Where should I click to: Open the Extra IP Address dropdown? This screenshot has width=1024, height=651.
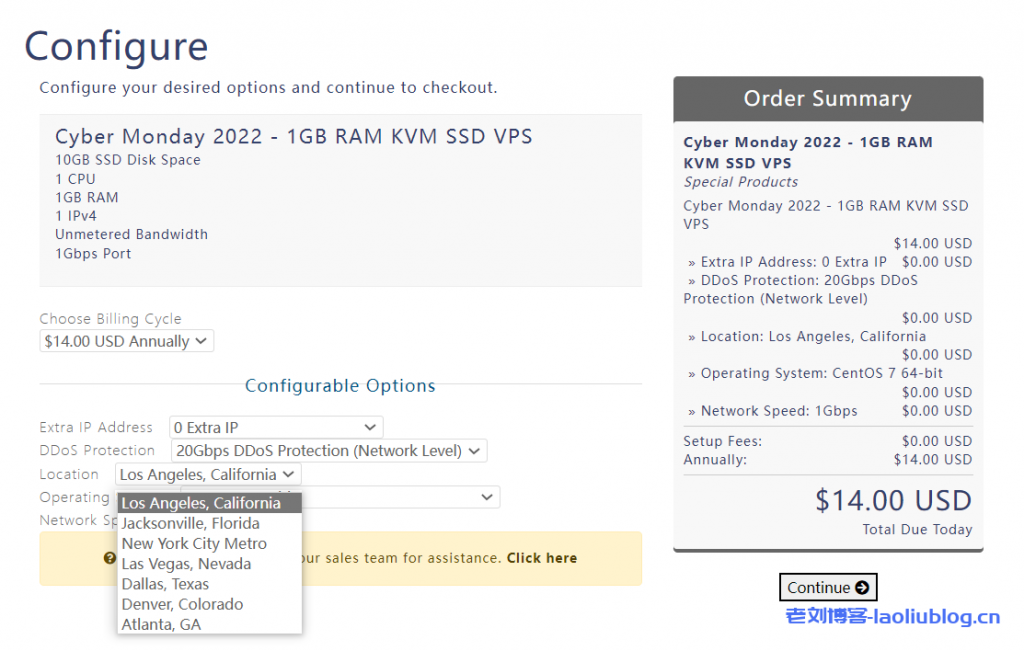click(276, 427)
